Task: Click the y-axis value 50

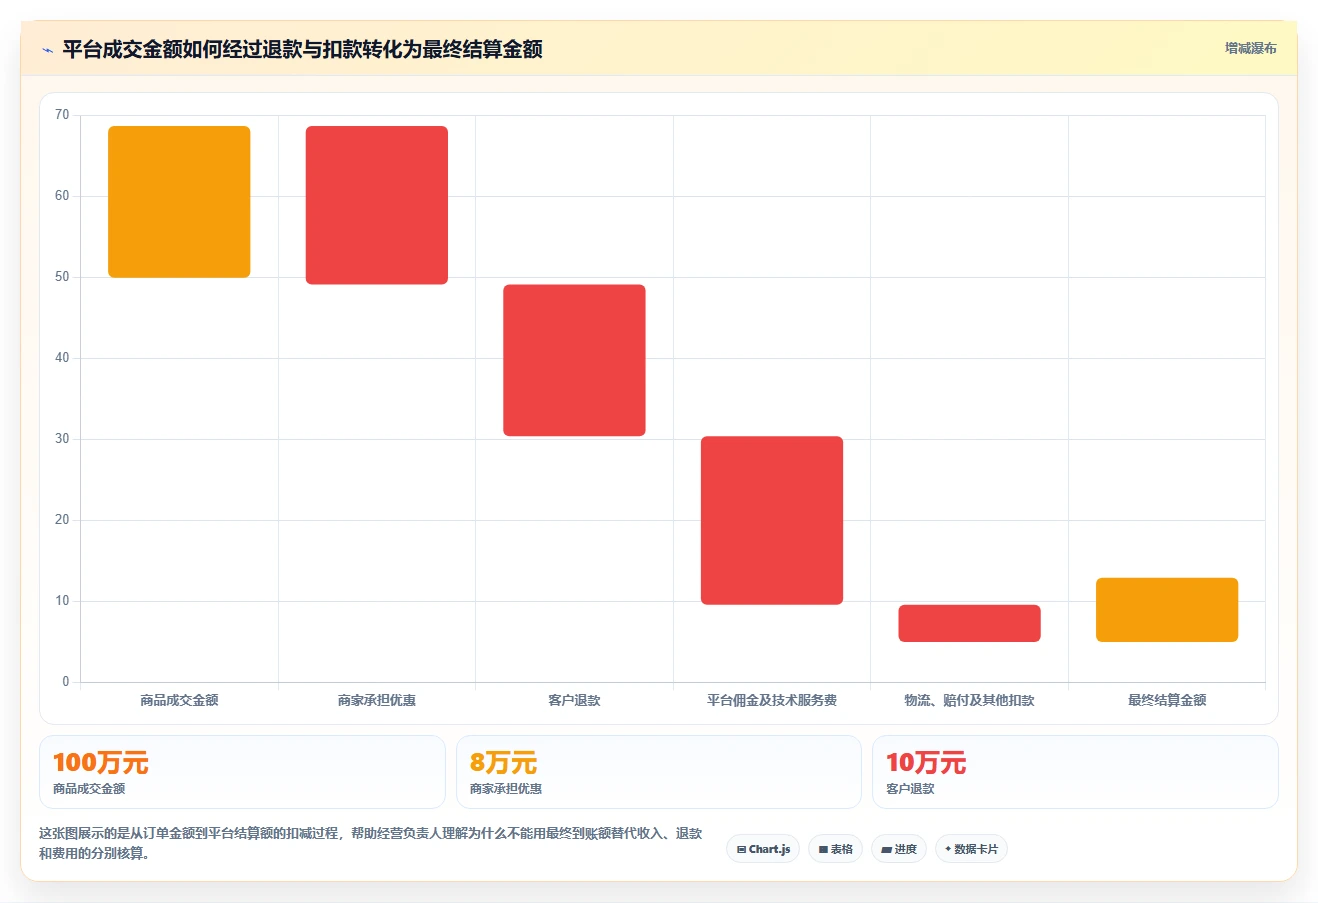Action: [x=62, y=277]
